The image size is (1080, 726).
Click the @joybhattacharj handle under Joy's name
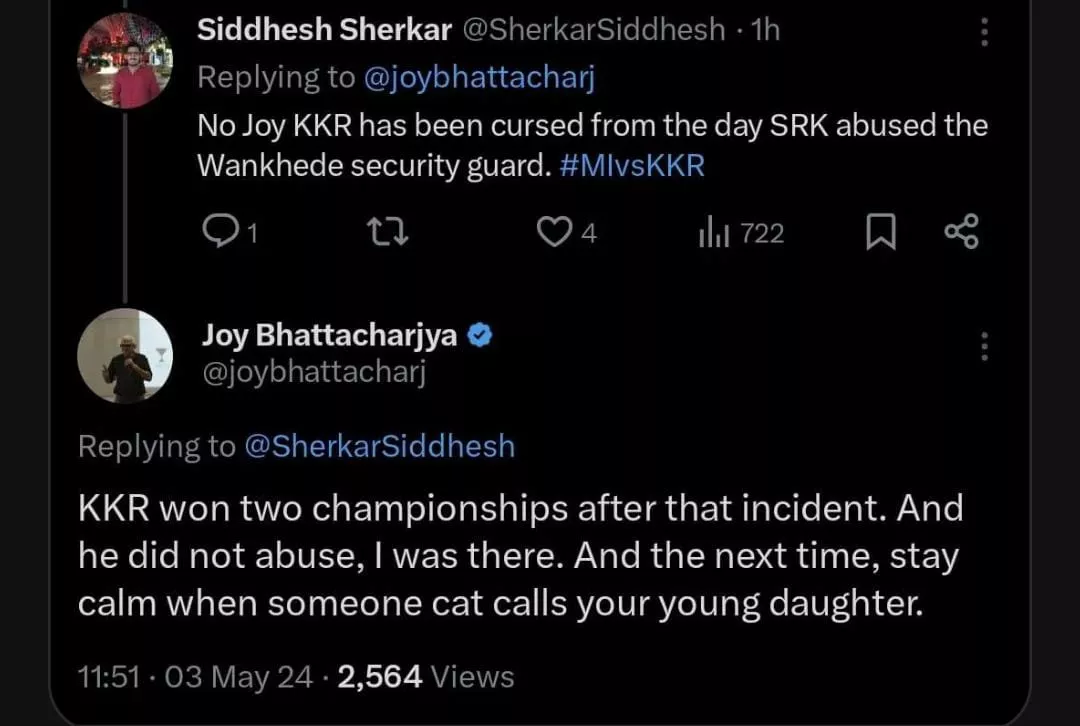[x=314, y=374]
